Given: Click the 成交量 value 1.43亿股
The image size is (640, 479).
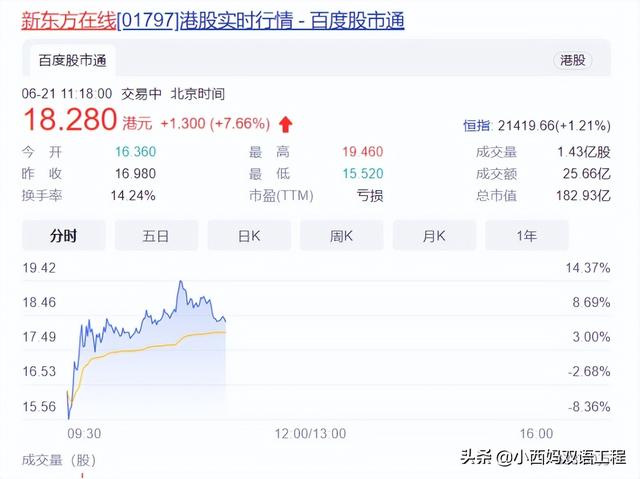Looking at the screenshot, I should pyautogui.click(x=584, y=152).
